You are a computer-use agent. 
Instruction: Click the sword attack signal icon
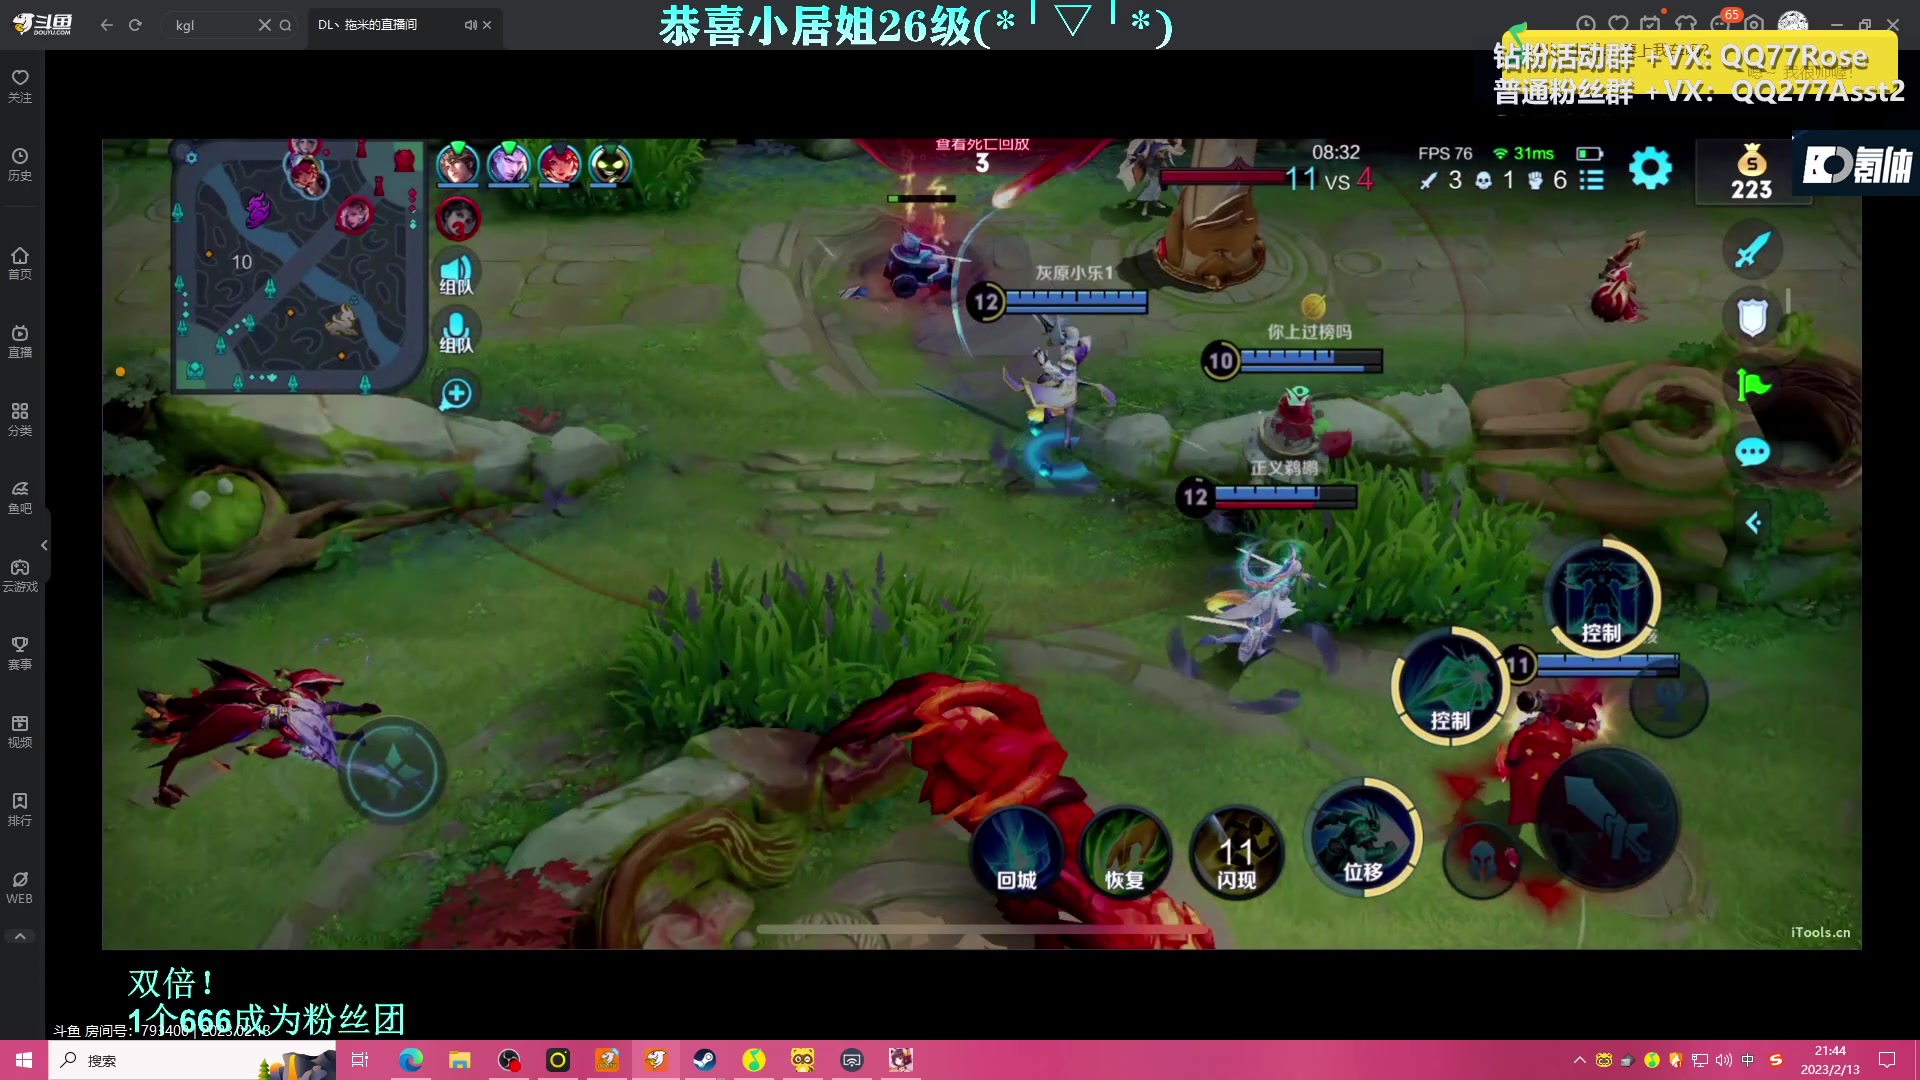[x=1752, y=250]
